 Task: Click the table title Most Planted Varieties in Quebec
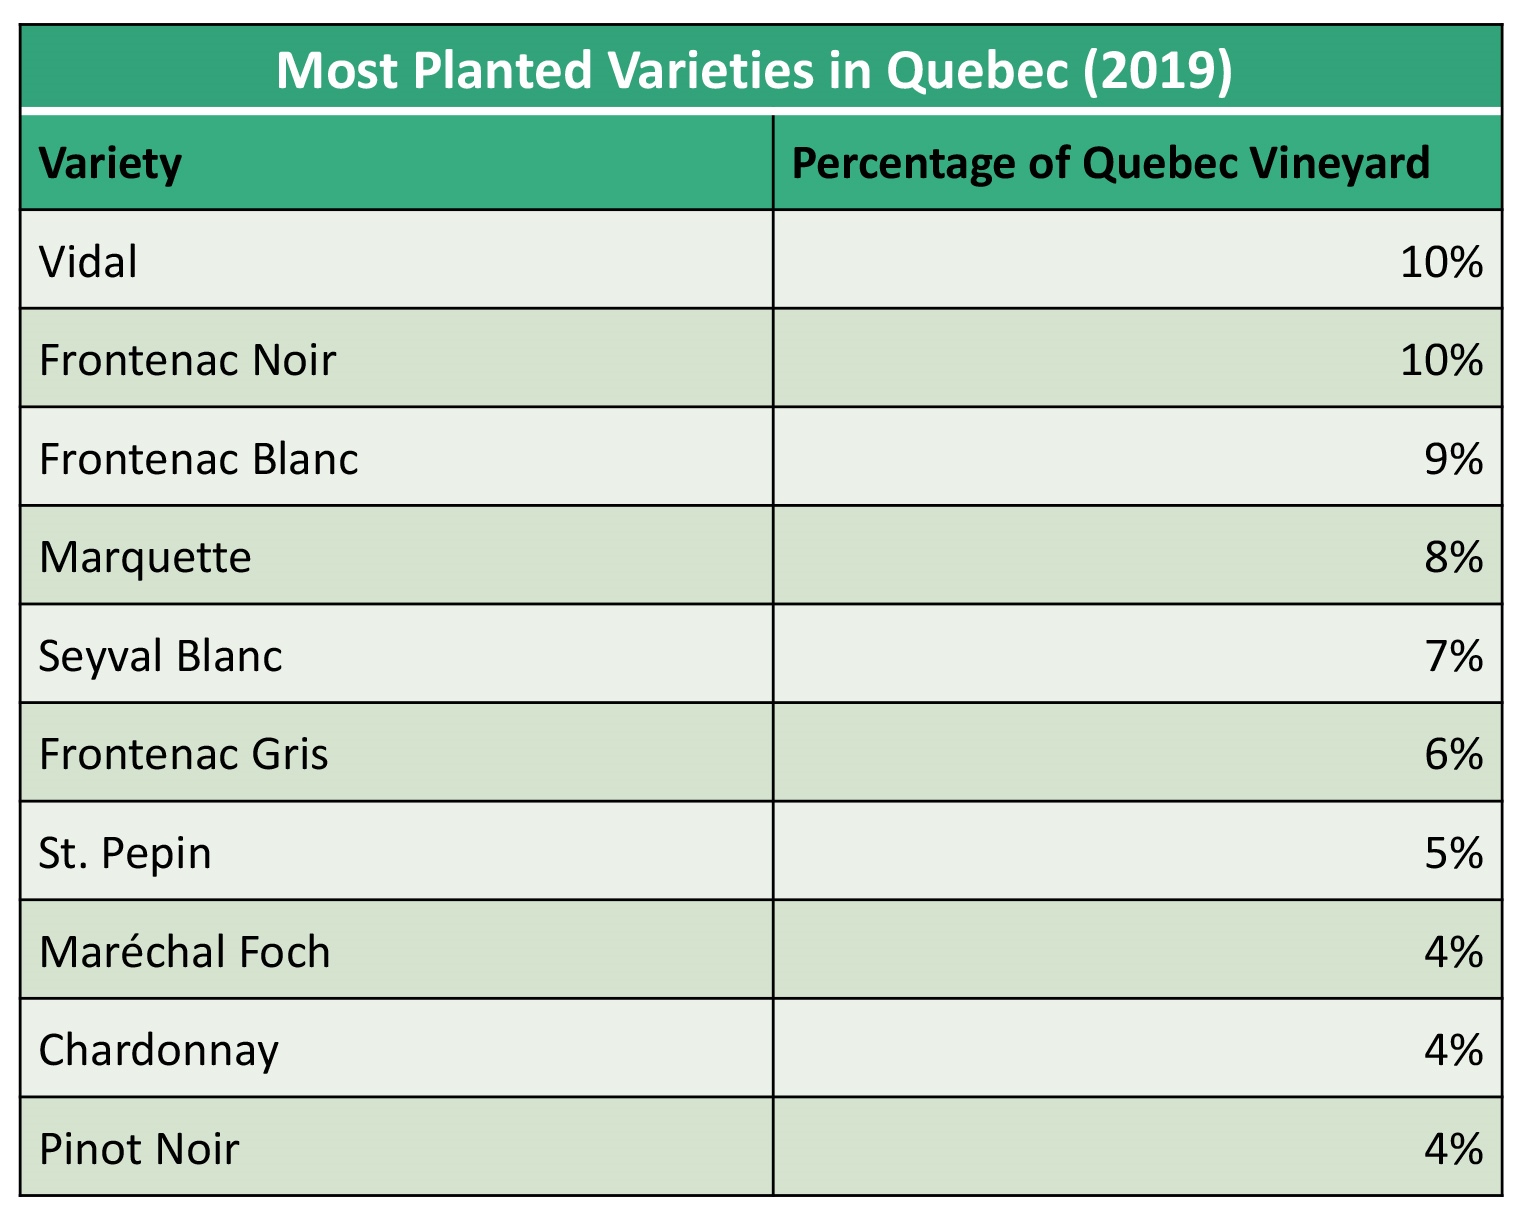(x=754, y=71)
